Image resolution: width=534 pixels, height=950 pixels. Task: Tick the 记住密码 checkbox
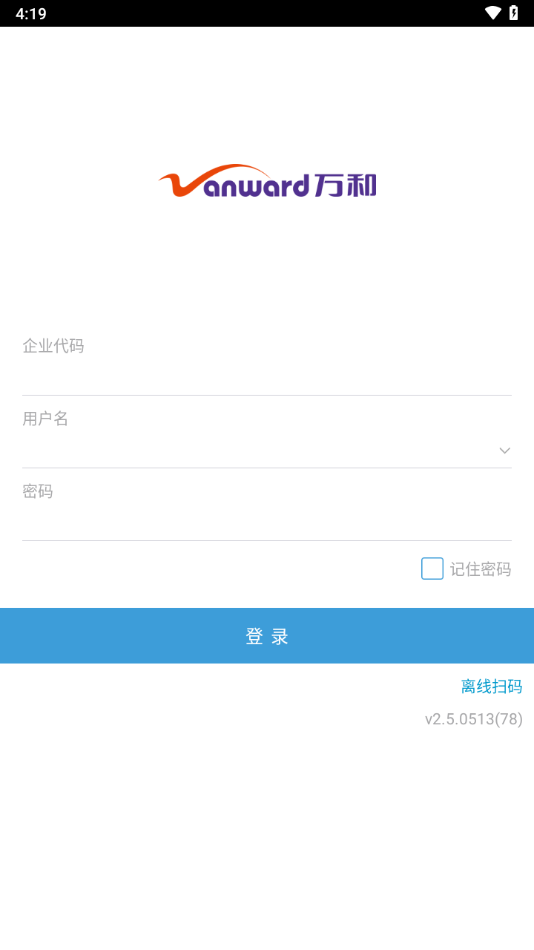click(x=432, y=568)
